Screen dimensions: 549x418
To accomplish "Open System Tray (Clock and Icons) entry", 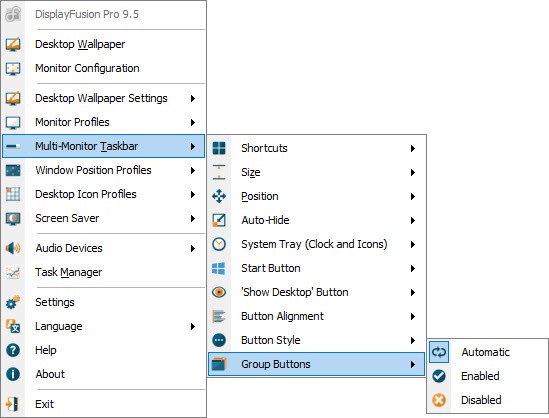I will tap(316, 244).
